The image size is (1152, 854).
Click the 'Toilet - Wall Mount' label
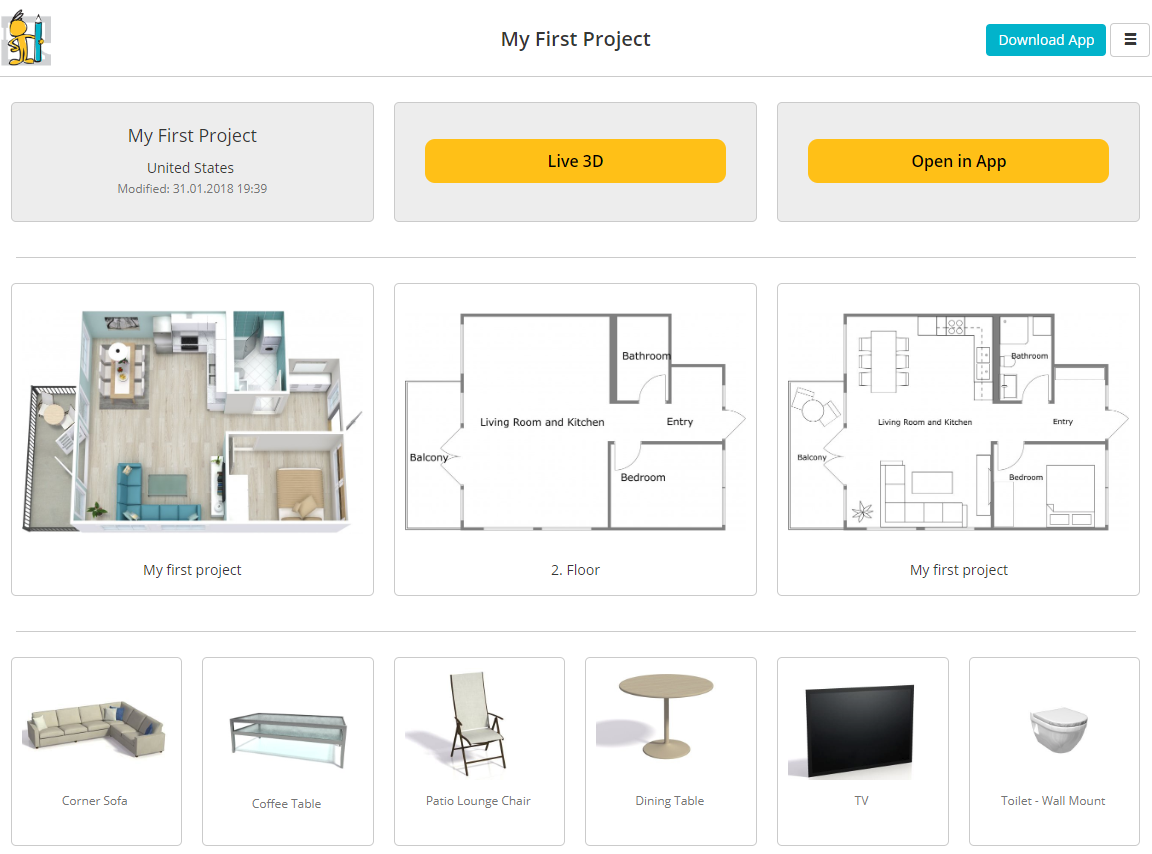pyautogui.click(x=1053, y=800)
